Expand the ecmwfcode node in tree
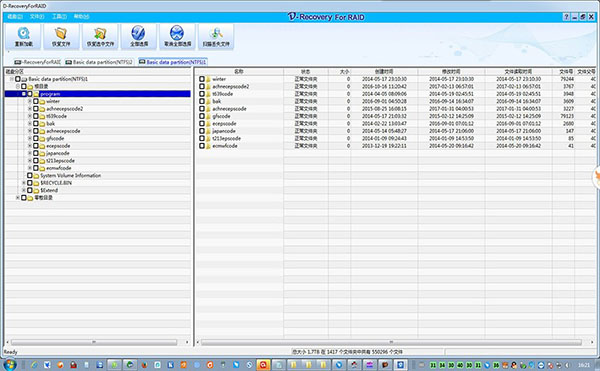 (x=30, y=168)
